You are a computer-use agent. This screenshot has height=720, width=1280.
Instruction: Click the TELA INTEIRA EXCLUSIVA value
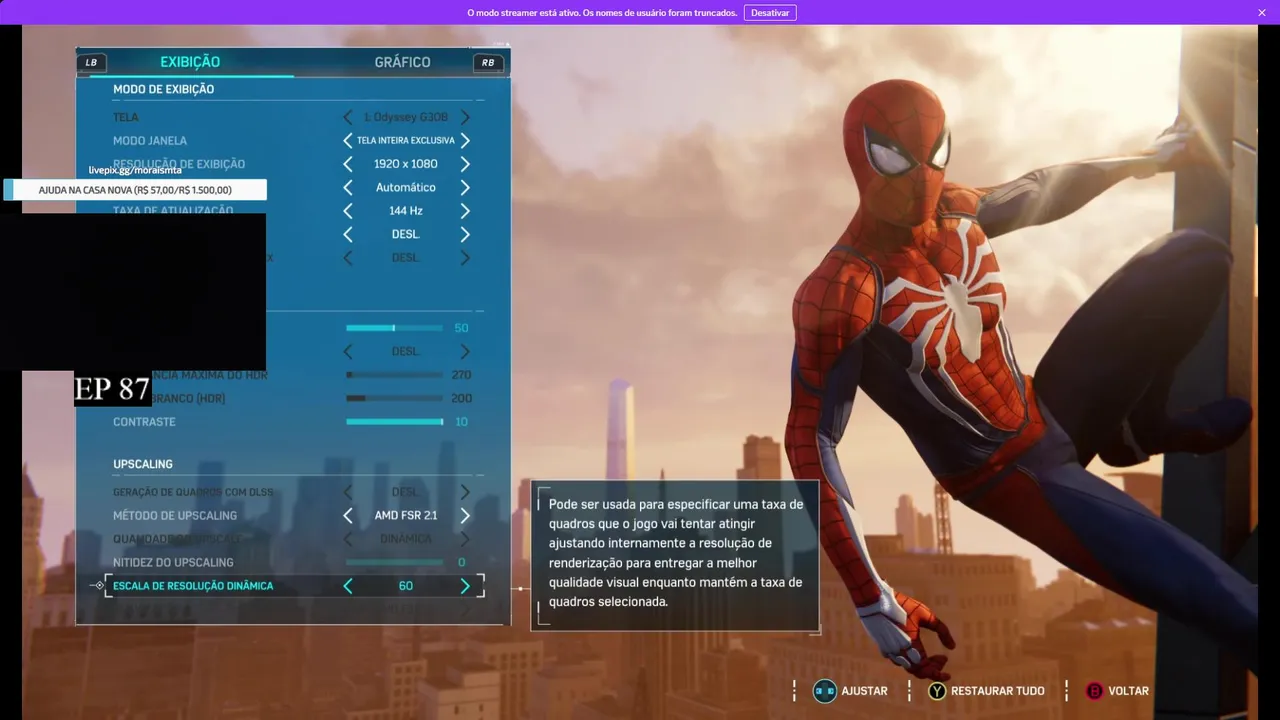pyautogui.click(x=406, y=141)
